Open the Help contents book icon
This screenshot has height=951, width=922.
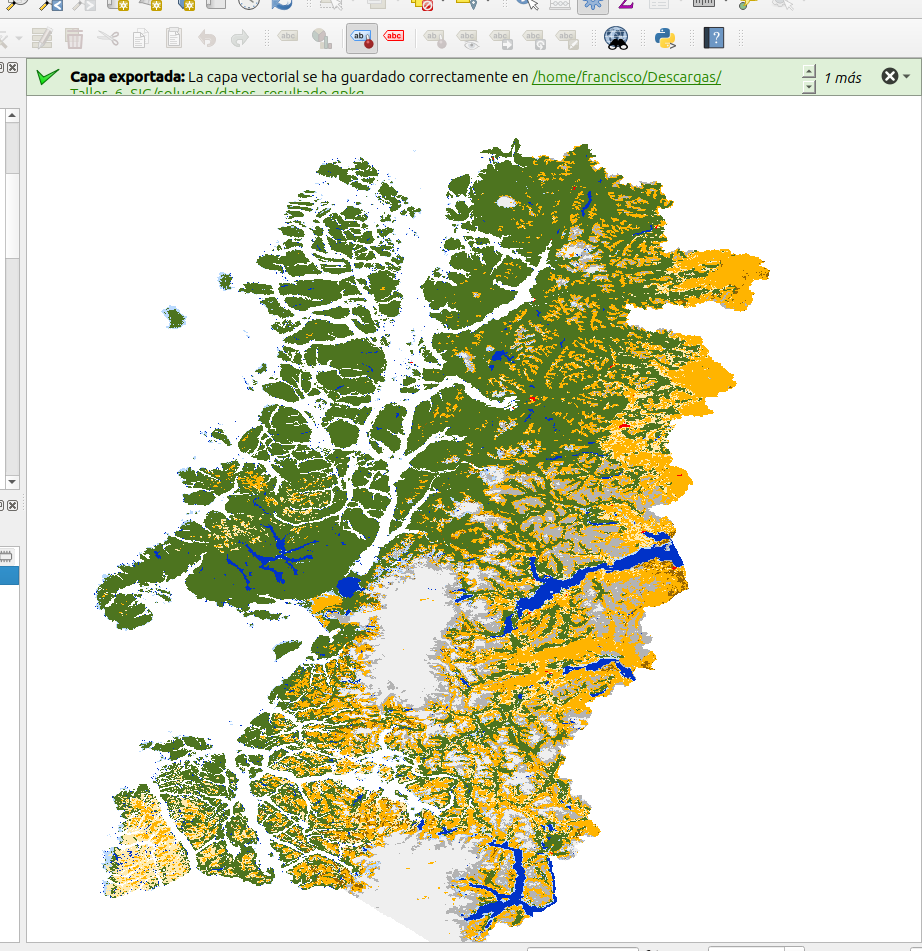click(713, 39)
